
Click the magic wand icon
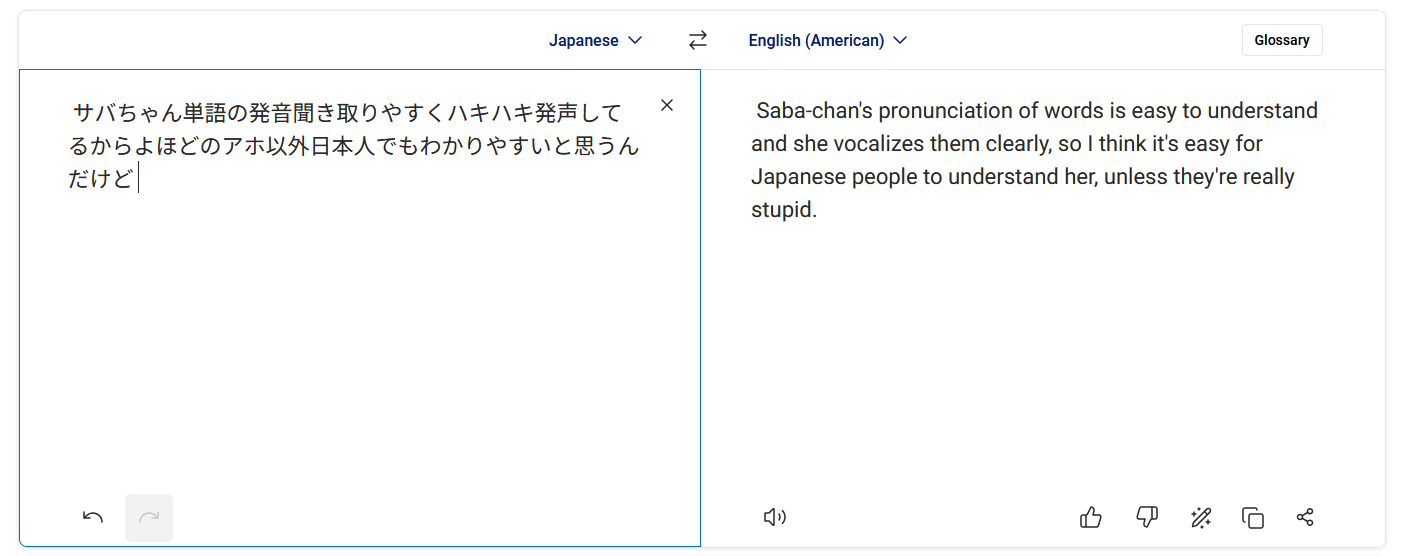[1200, 517]
